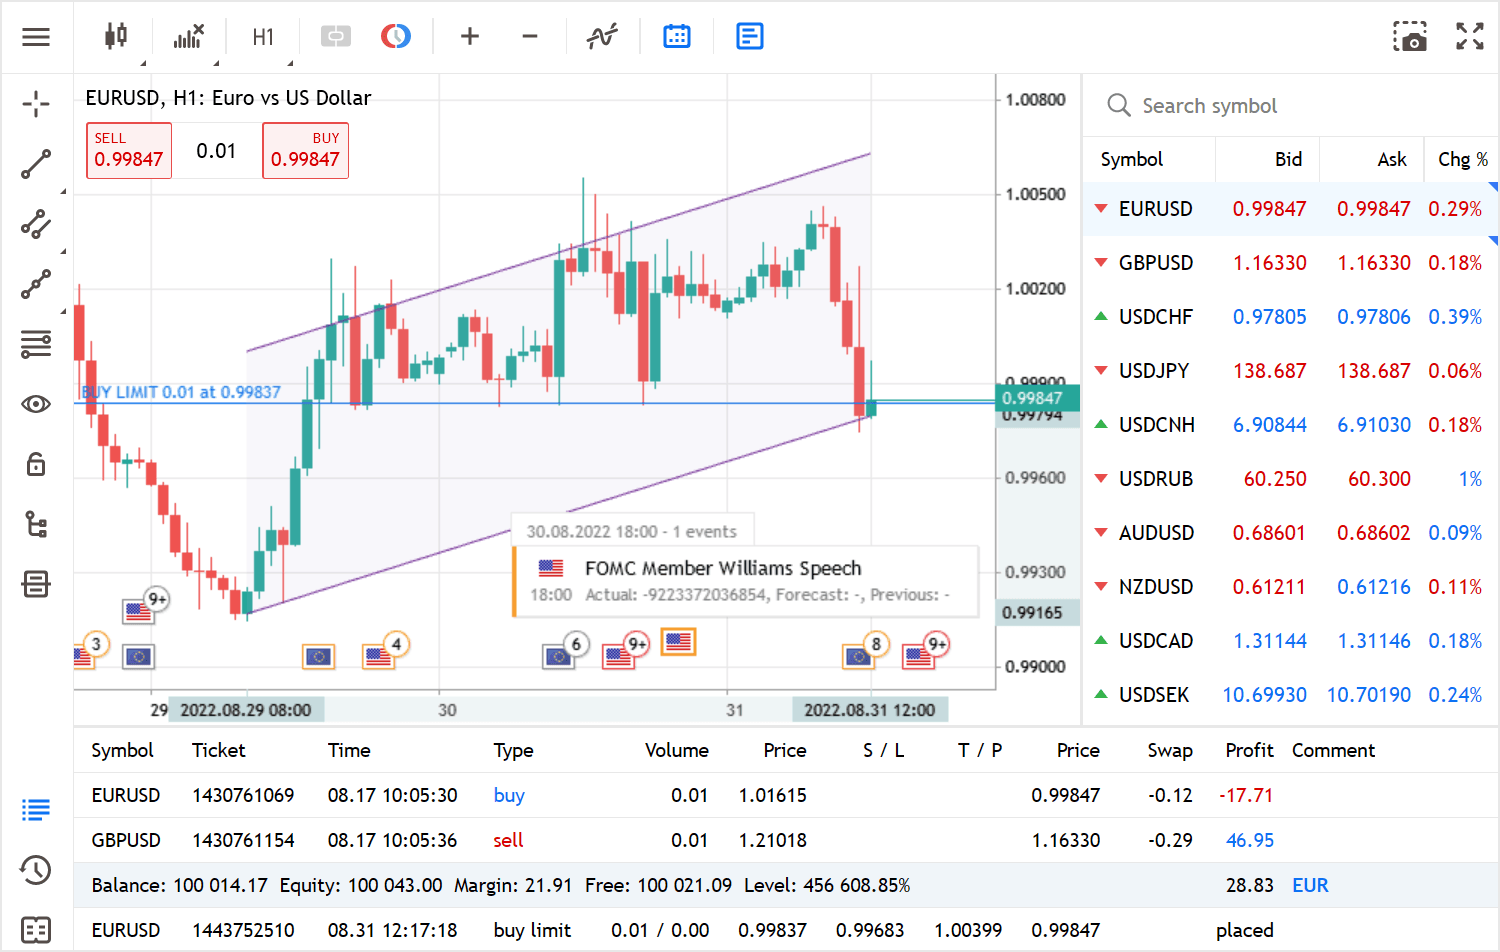Image resolution: width=1500 pixels, height=952 pixels.
Task: Open the indicators list icon
Action: click(188, 37)
